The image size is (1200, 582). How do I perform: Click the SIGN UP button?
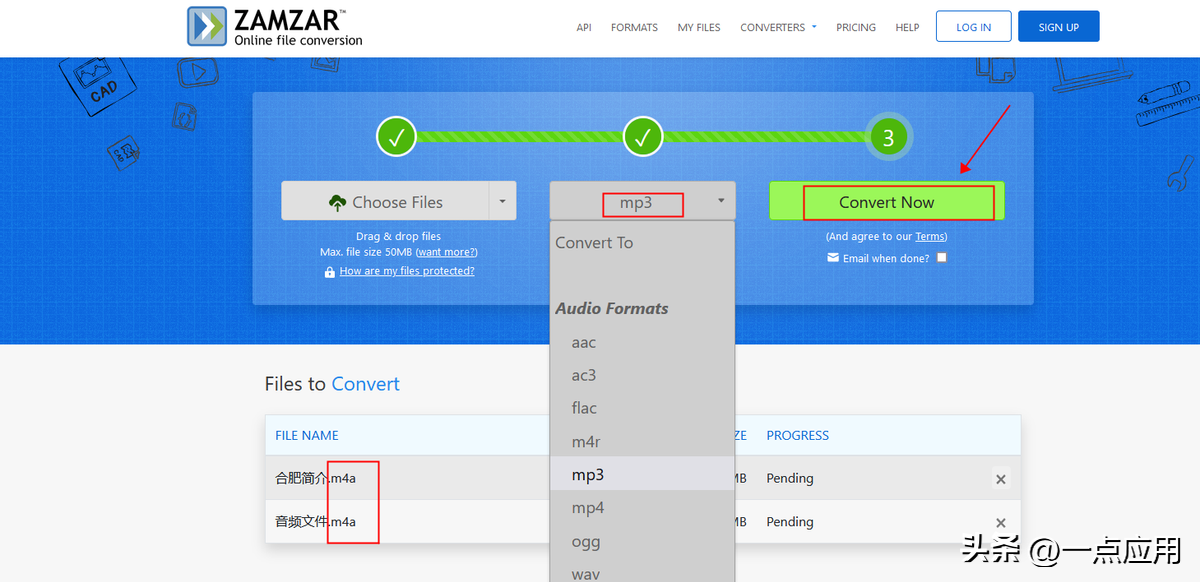click(1059, 27)
